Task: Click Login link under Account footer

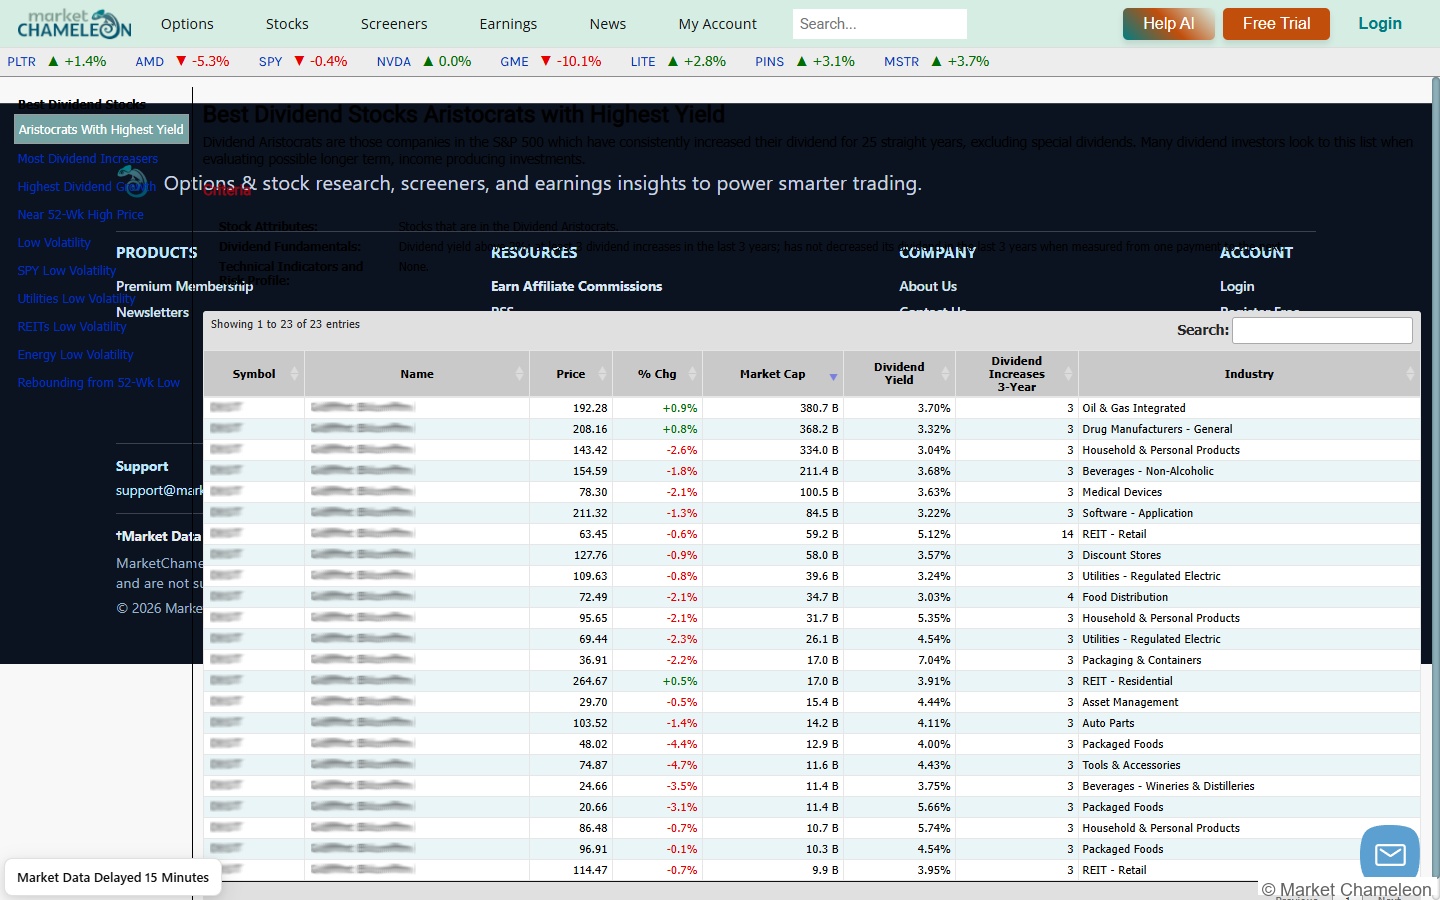Action: [x=1237, y=286]
